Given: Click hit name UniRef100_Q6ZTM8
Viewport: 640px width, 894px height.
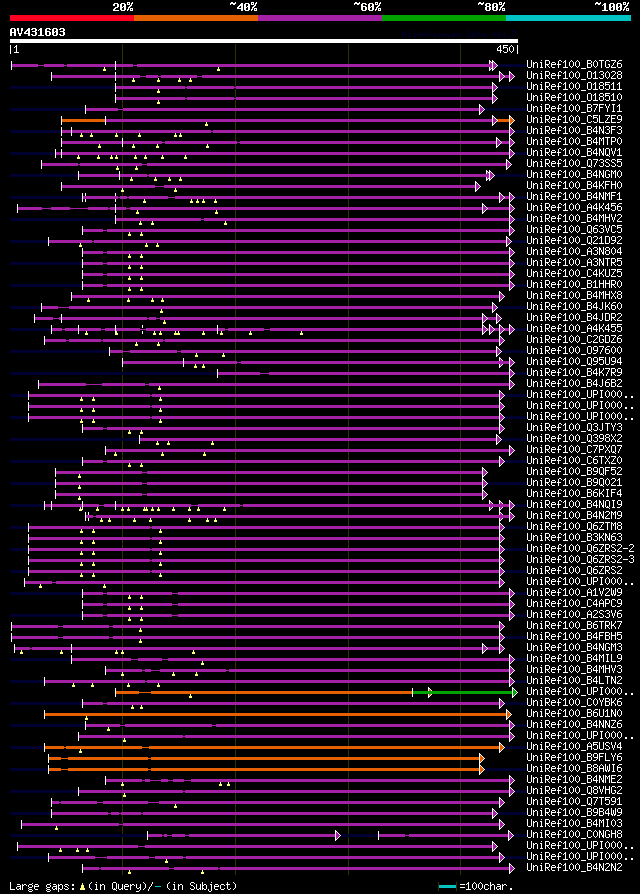Looking at the screenshot, I should (574, 527).
